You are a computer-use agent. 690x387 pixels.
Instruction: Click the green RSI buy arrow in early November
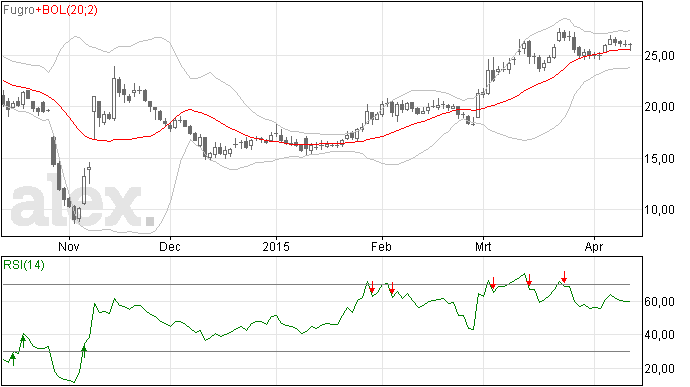[x=84, y=352]
